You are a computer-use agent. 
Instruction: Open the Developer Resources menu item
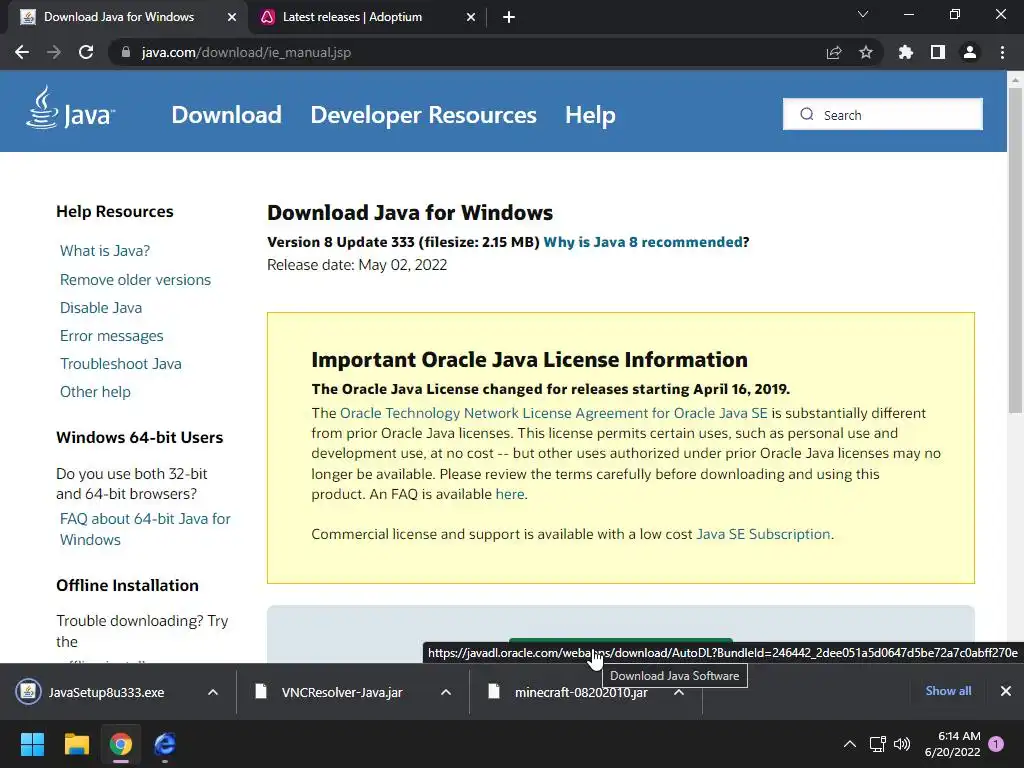tap(423, 115)
